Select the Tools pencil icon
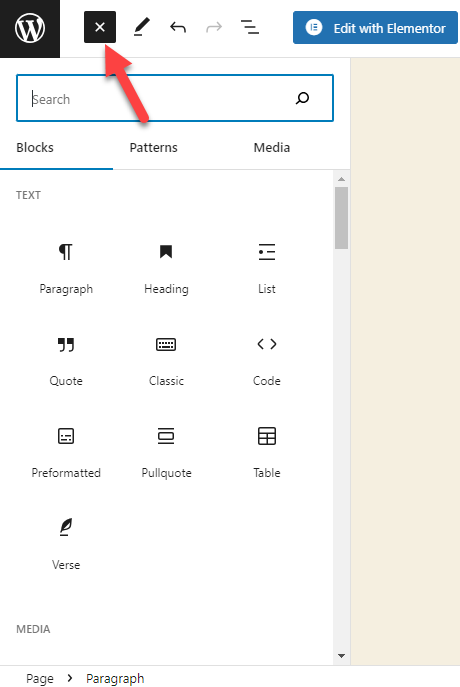 click(x=142, y=27)
